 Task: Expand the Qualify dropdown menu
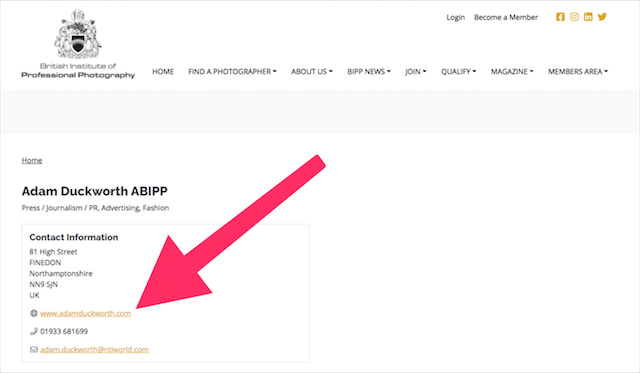[x=458, y=71]
